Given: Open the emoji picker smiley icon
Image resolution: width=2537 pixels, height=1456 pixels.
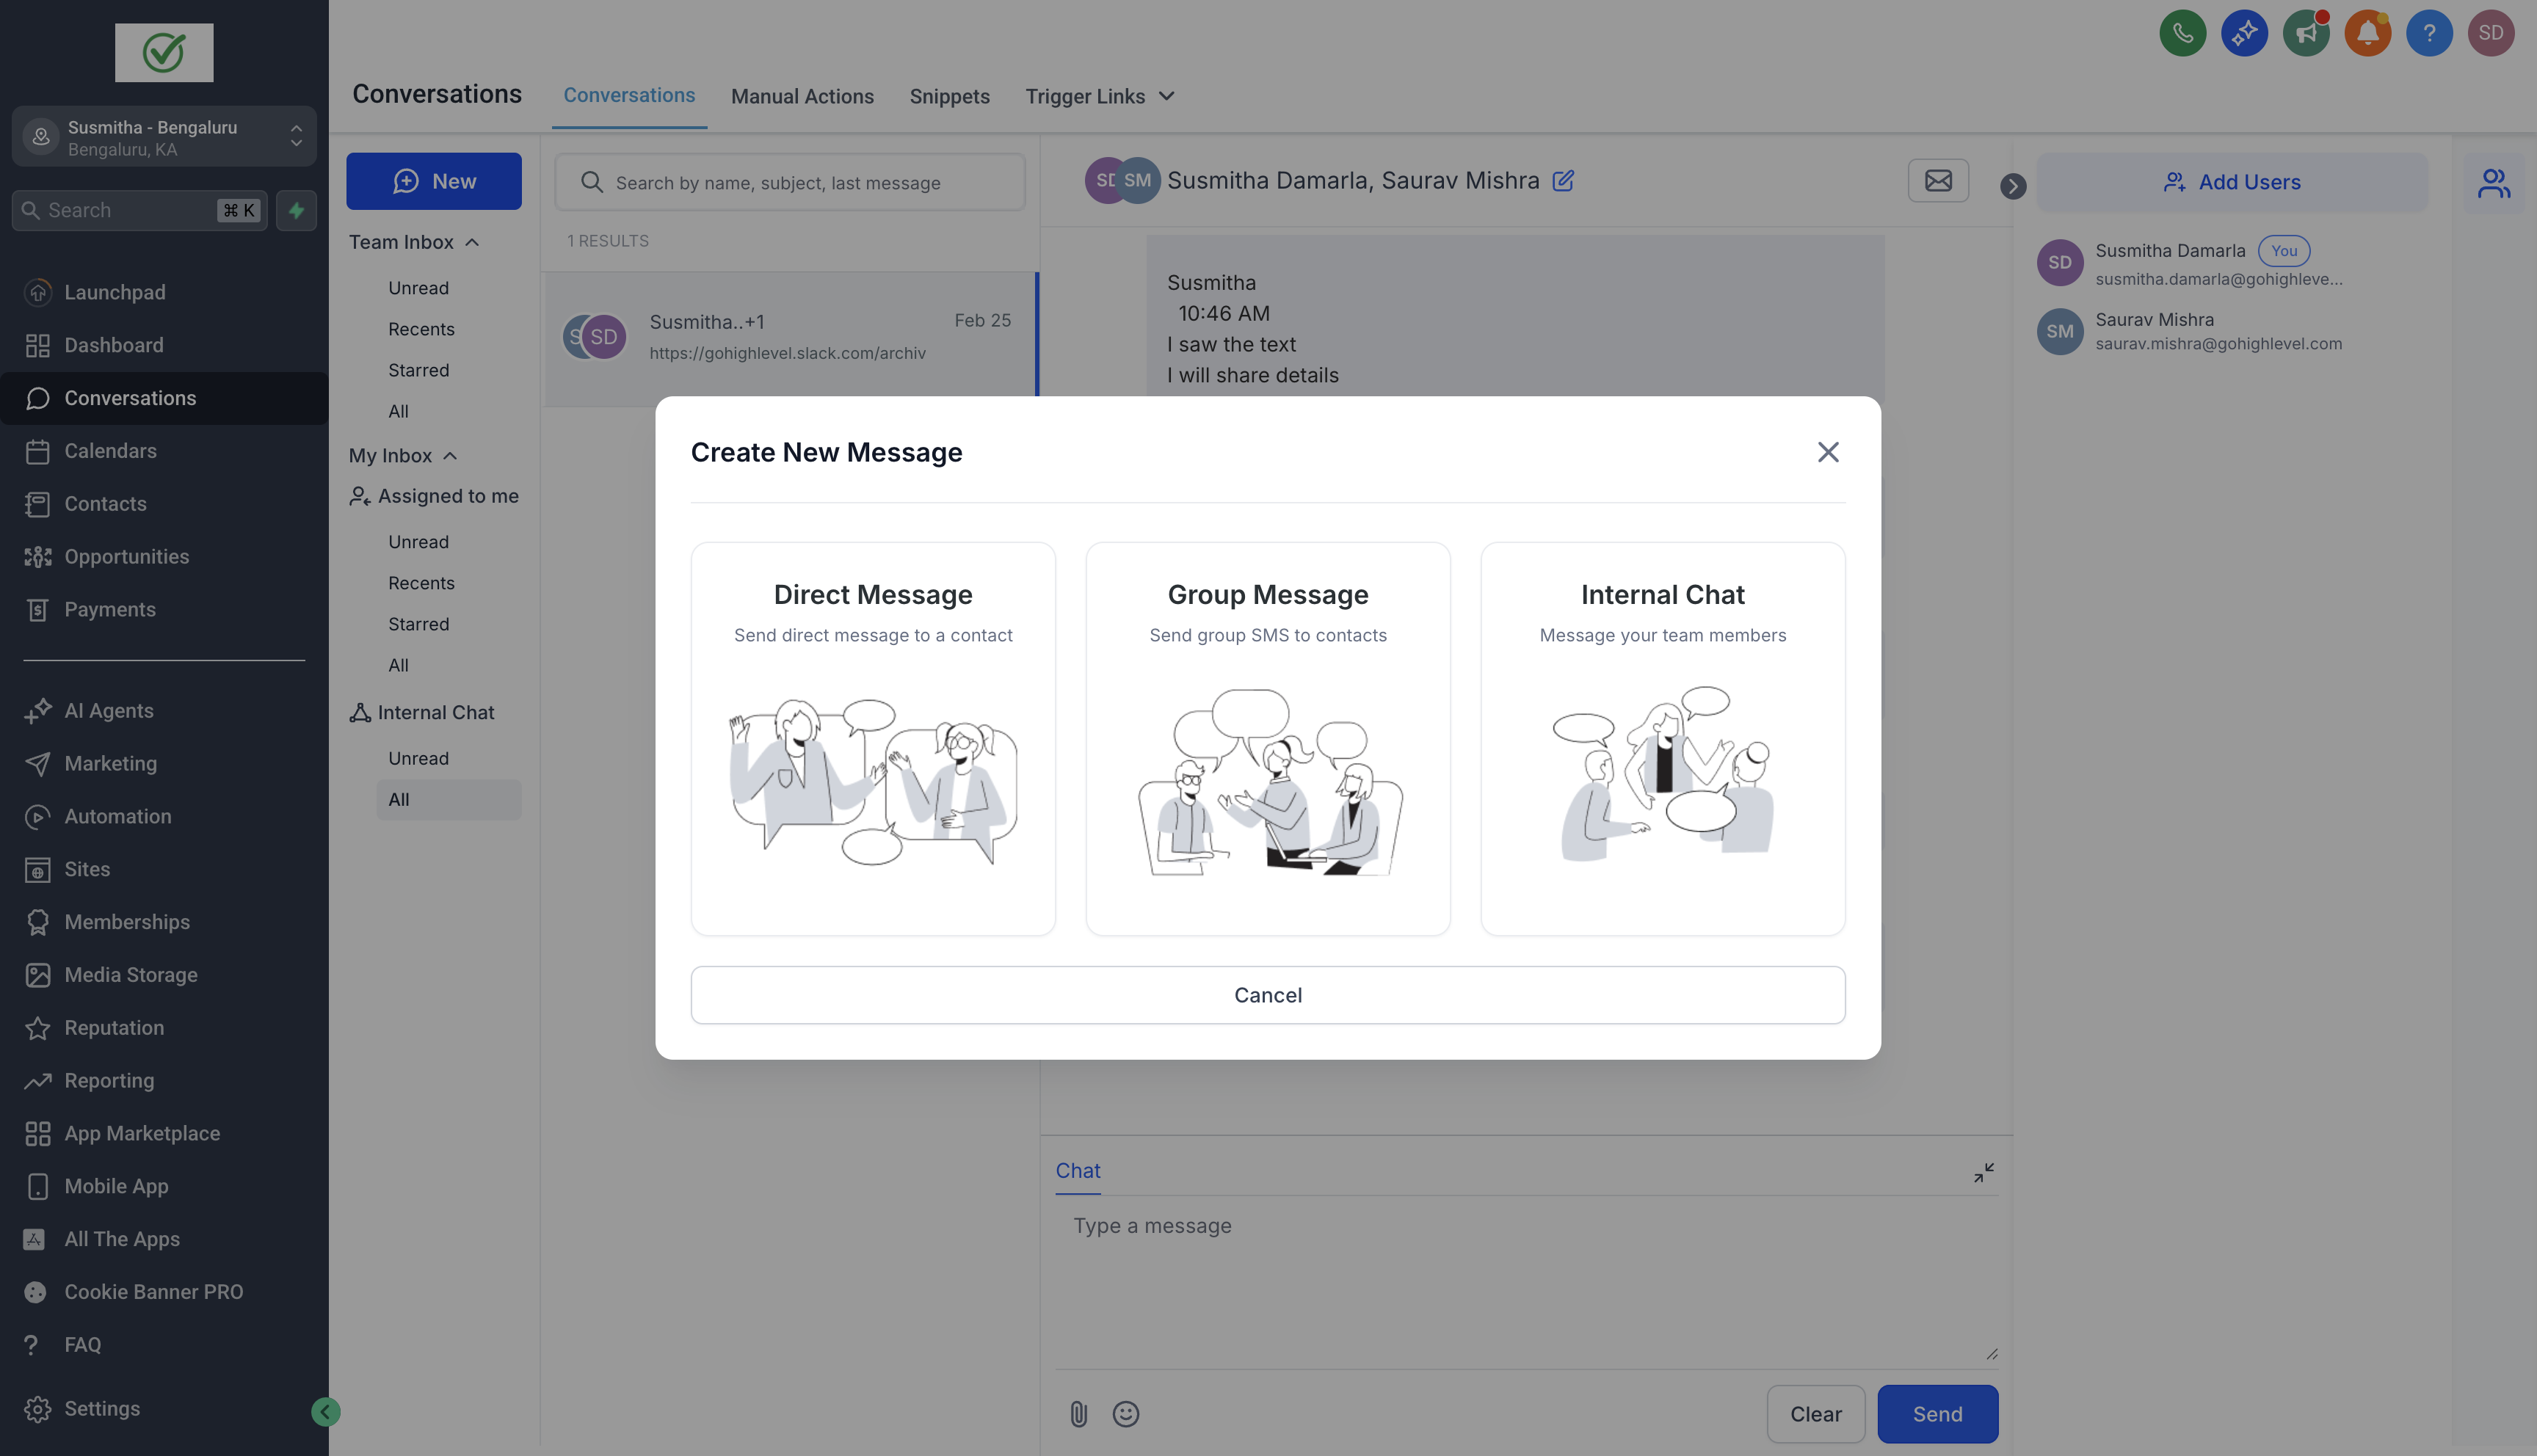Looking at the screenshot, I should coord(1126,1413).
